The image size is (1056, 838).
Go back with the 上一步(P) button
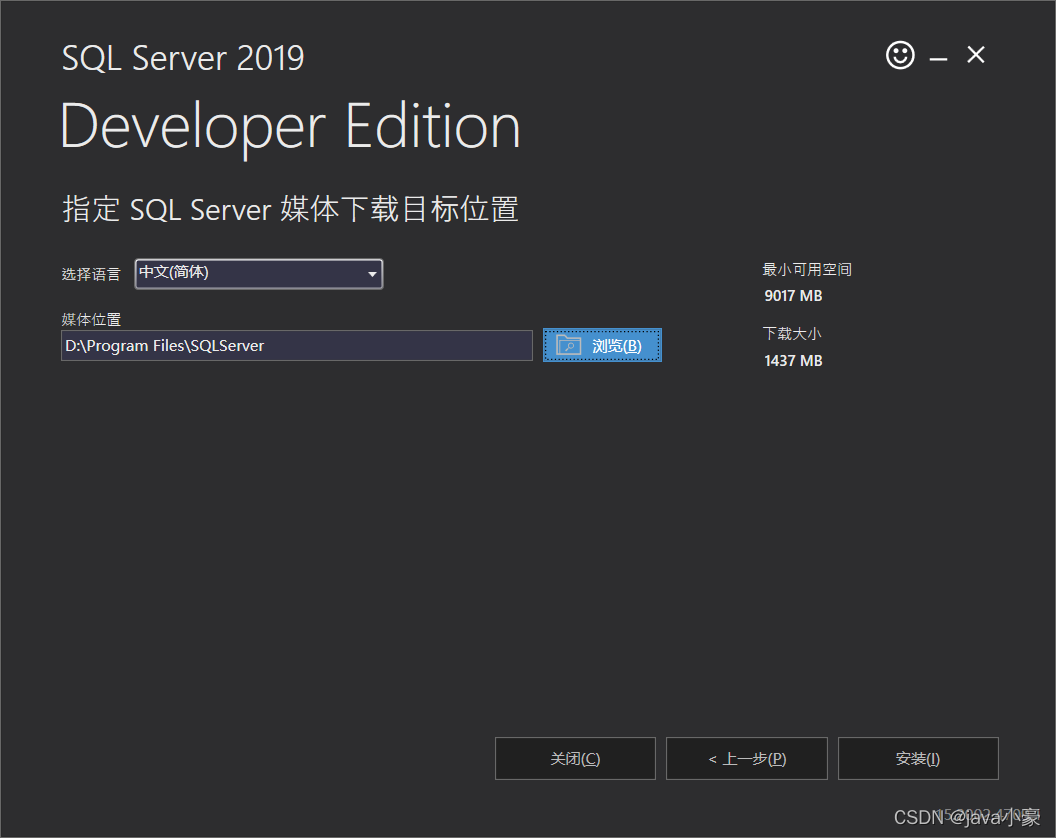tap(747, 759)
